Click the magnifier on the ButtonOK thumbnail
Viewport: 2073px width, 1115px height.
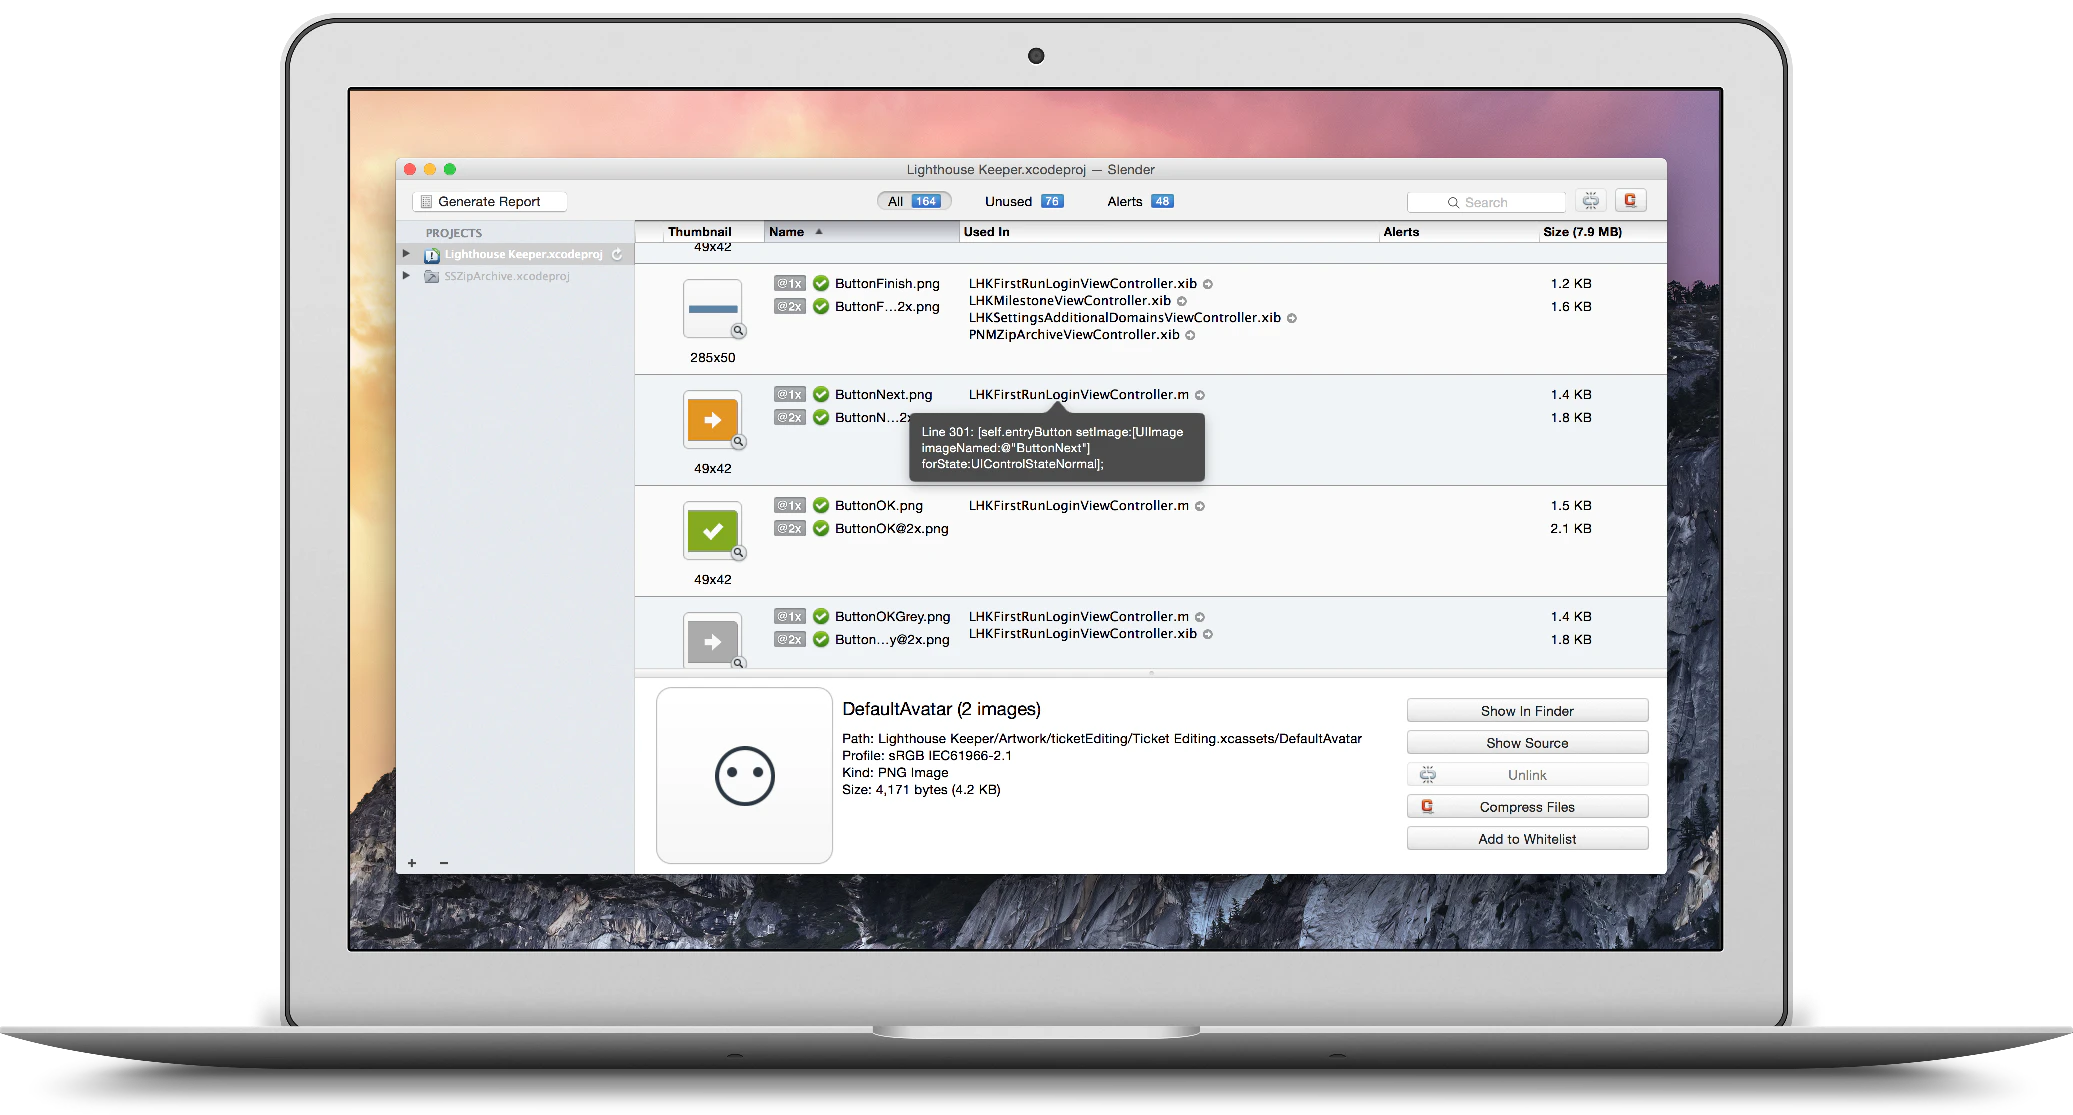738,553
